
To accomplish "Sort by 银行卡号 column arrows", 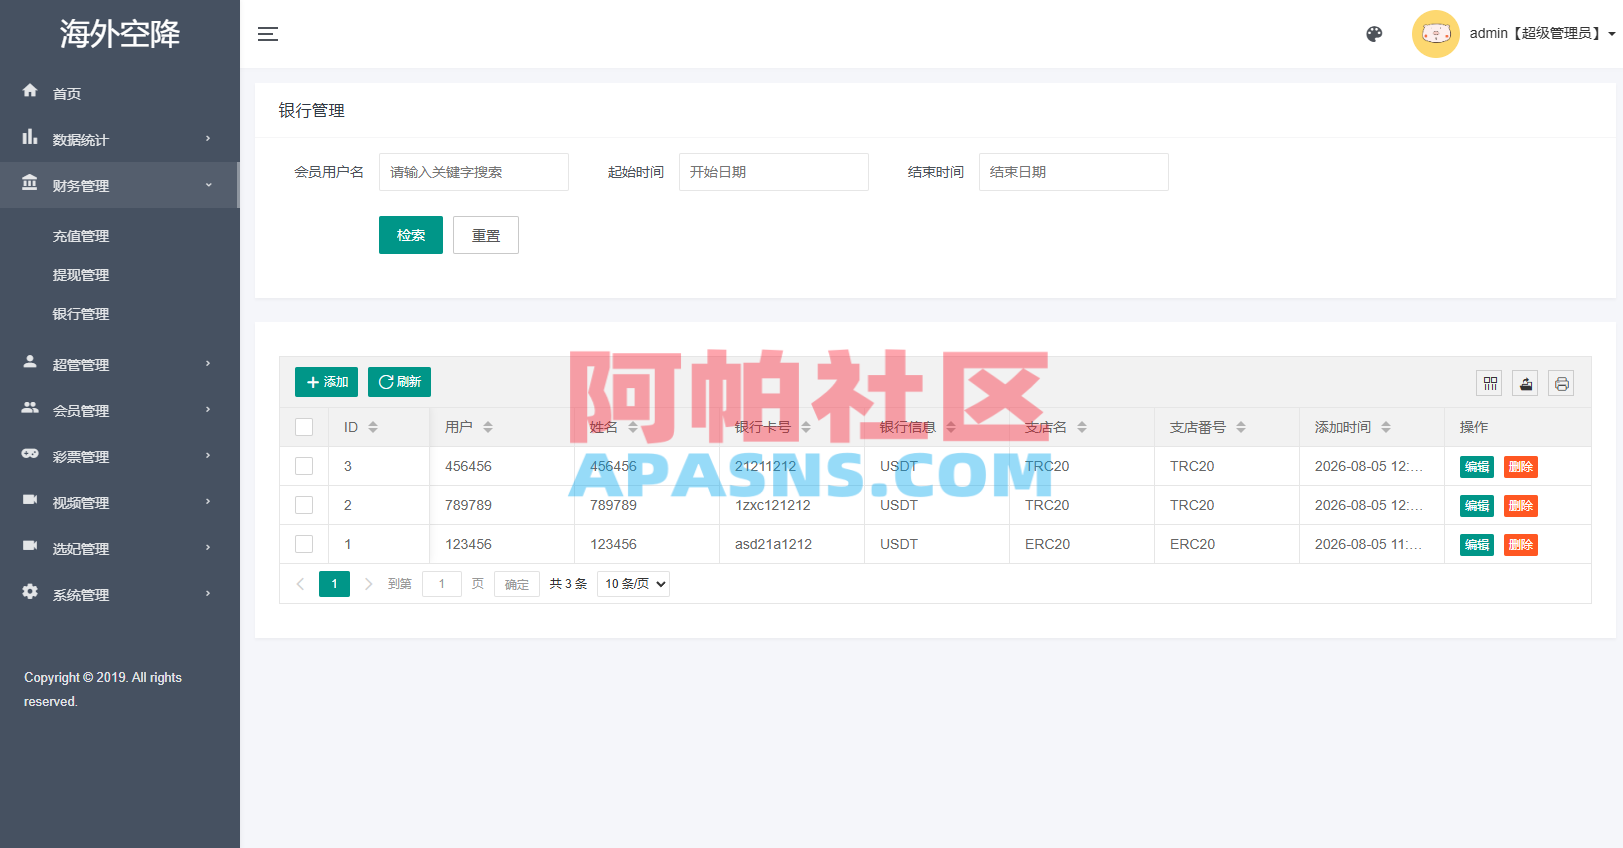I will coord(806,427).
